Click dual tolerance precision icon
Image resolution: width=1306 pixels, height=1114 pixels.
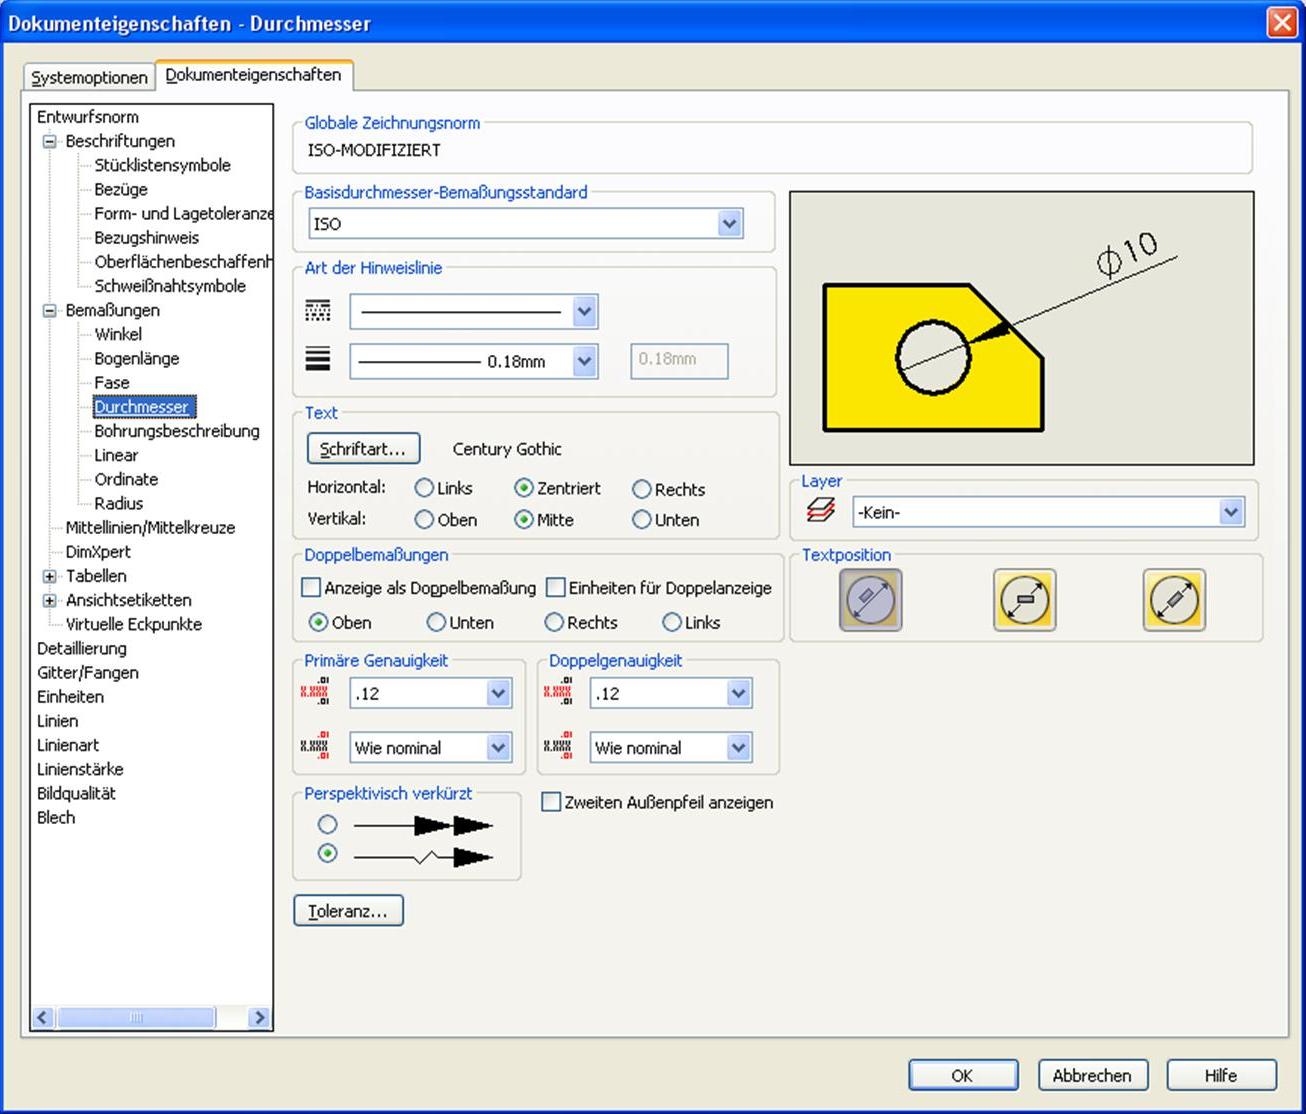557,746
